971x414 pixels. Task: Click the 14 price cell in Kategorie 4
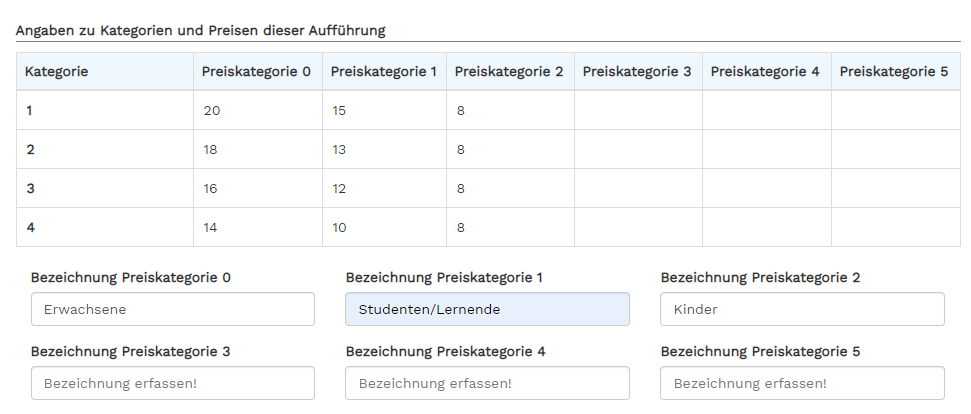pos(258,228)
